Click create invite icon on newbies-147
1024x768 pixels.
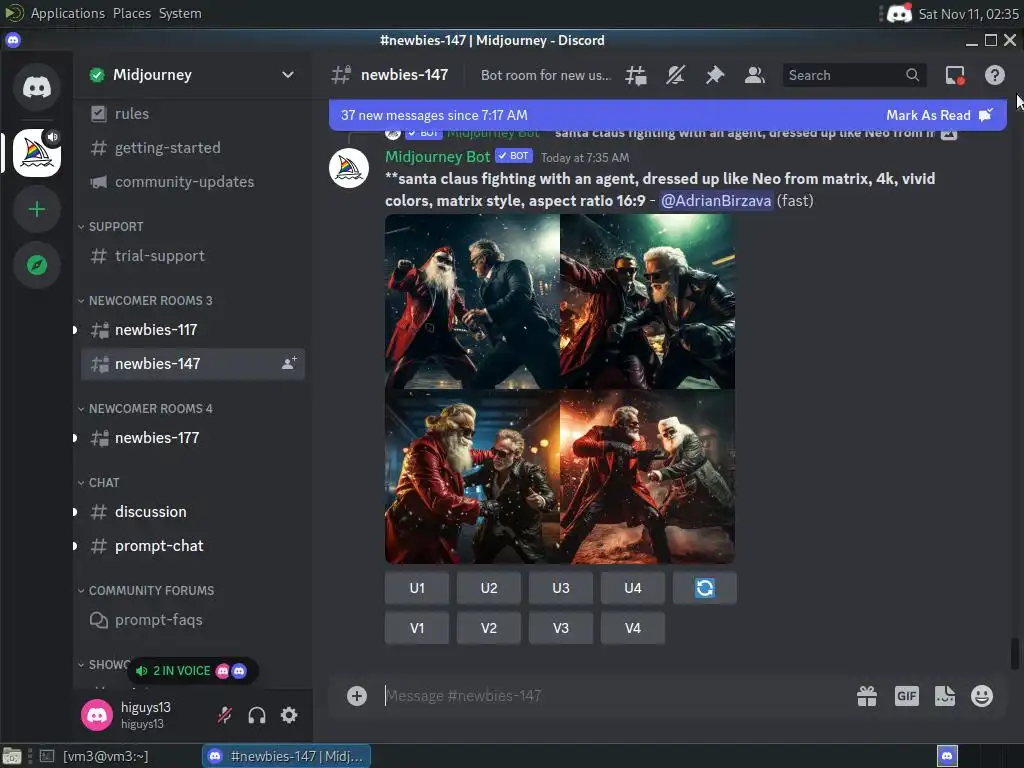[x=289, y=363]
